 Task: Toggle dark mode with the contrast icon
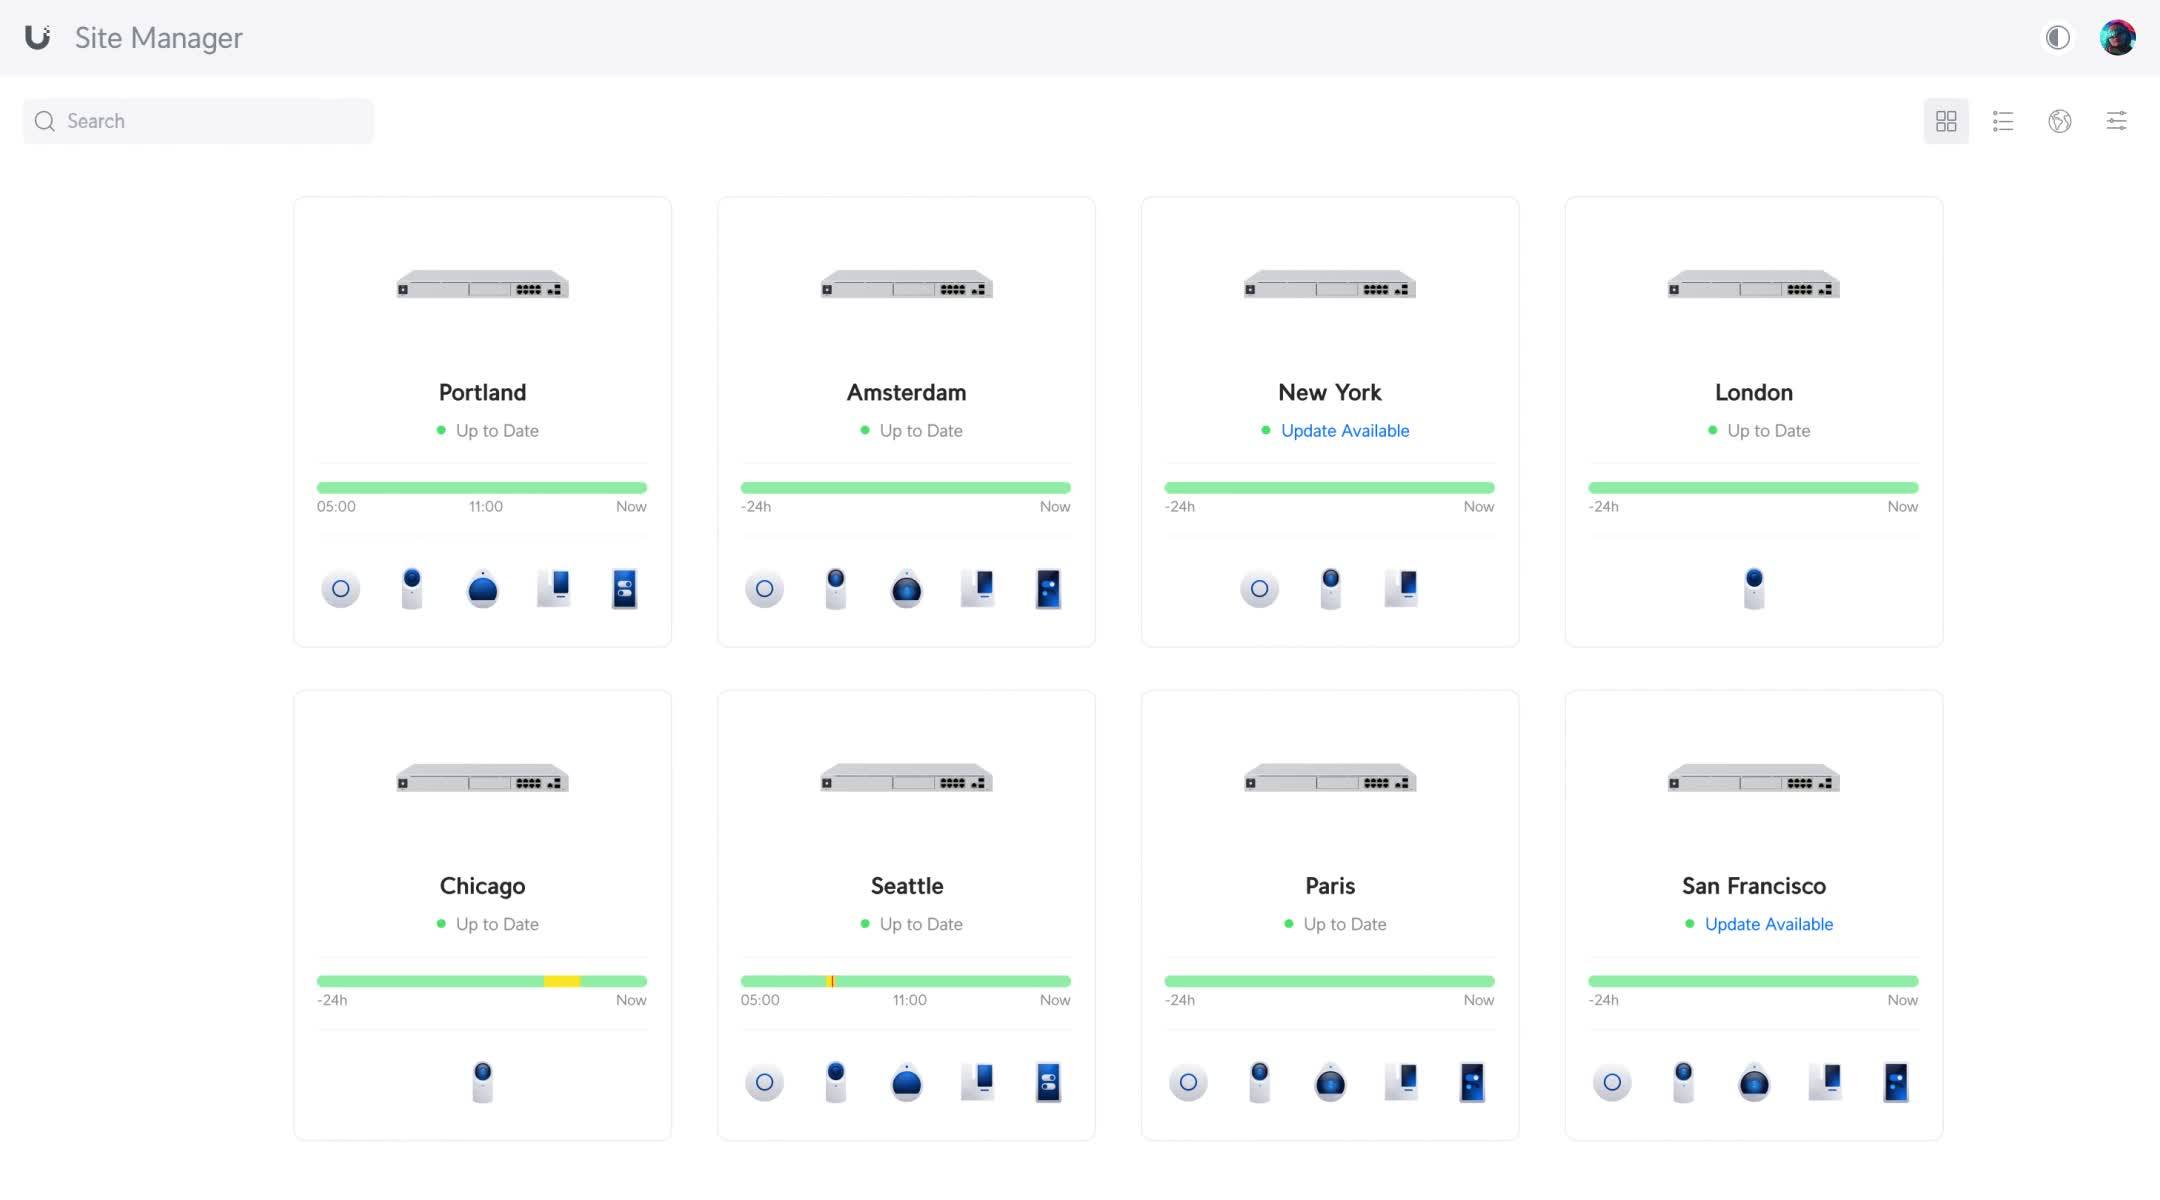click(x=2058, y=37)
